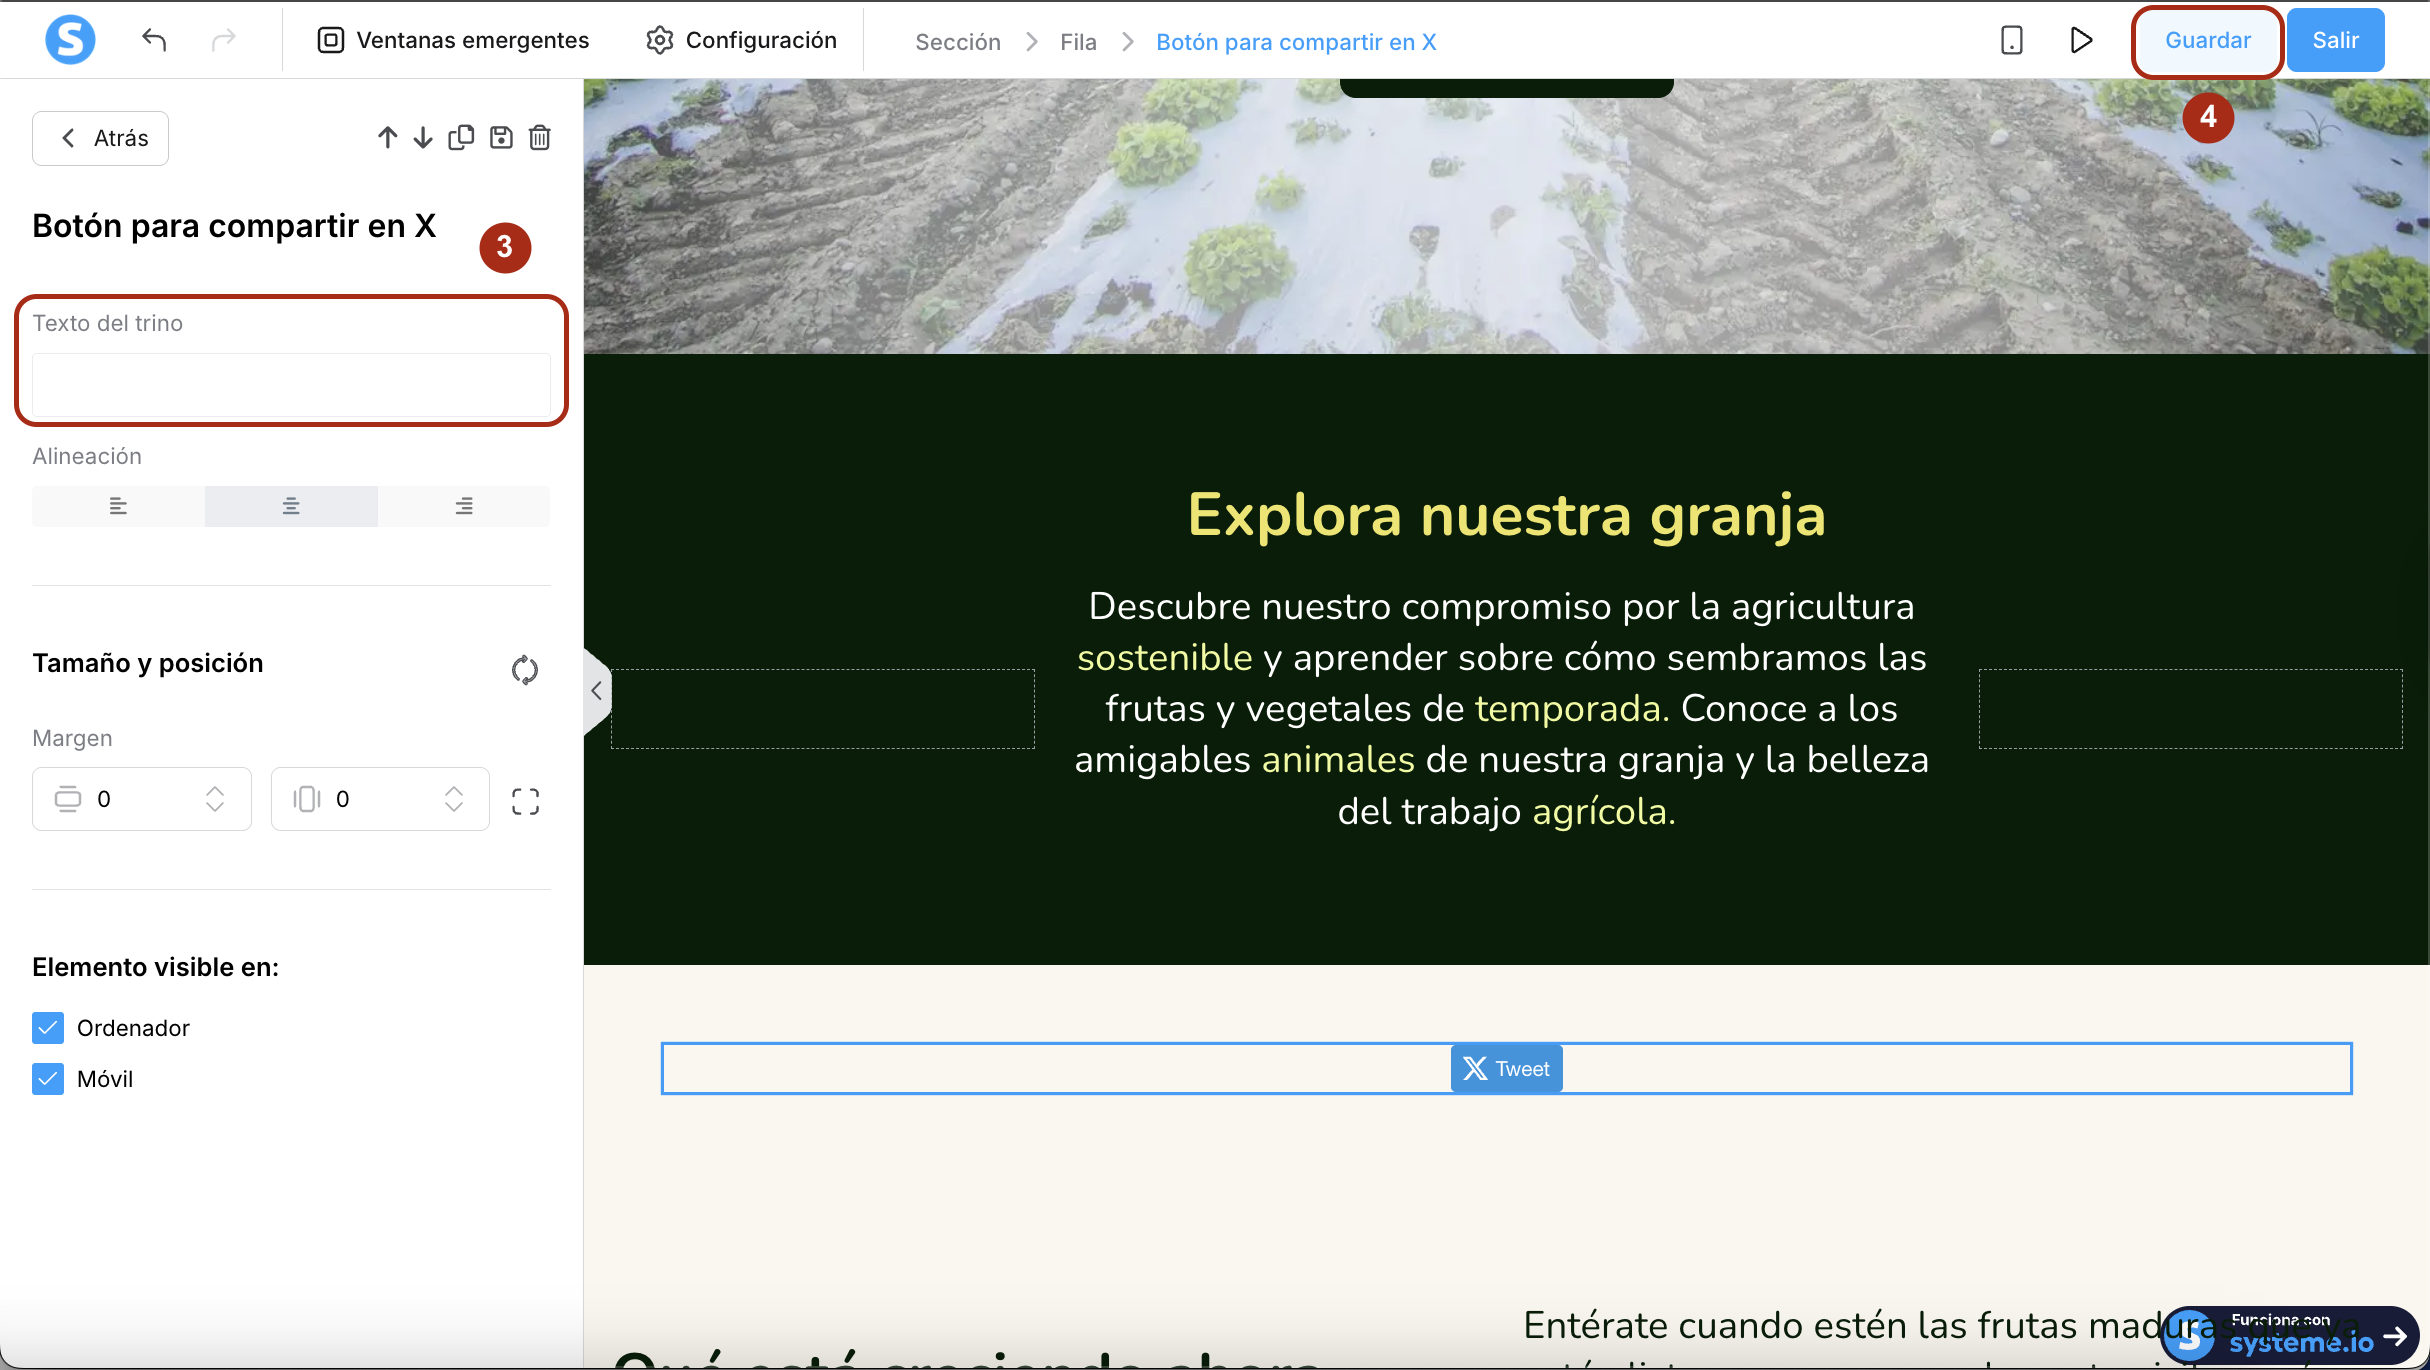2430x1370 pixels.
Task: Delete the element with trash icon
Action: point(540,138)
